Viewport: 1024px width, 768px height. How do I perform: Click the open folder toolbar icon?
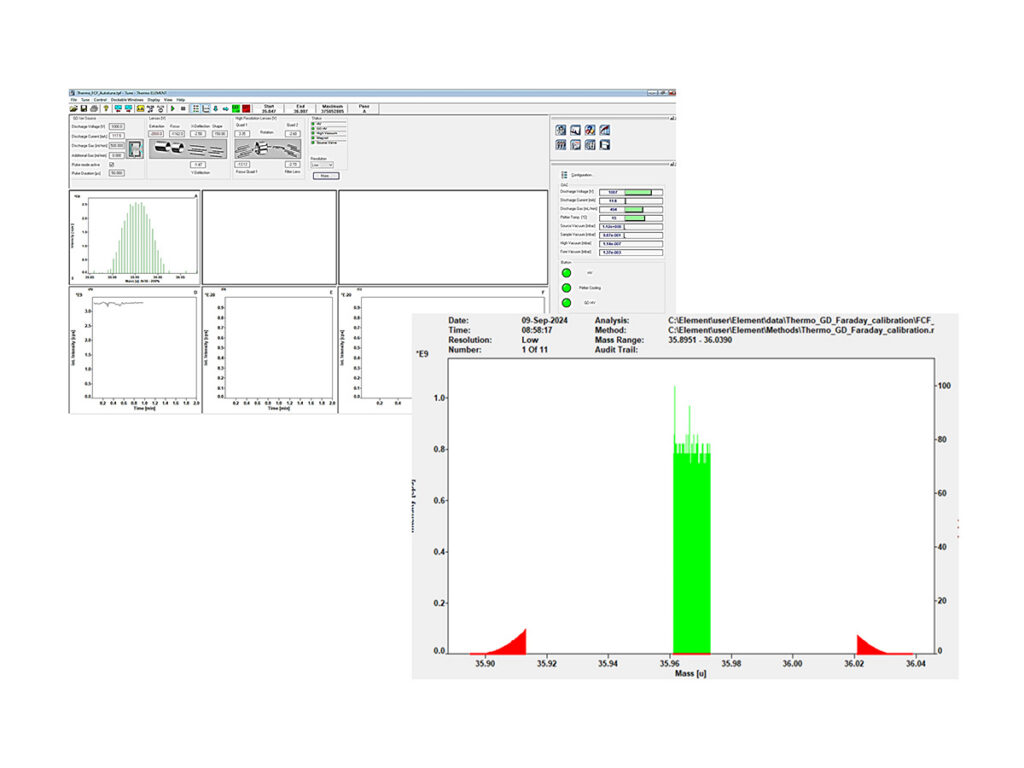tap(73, 108)
